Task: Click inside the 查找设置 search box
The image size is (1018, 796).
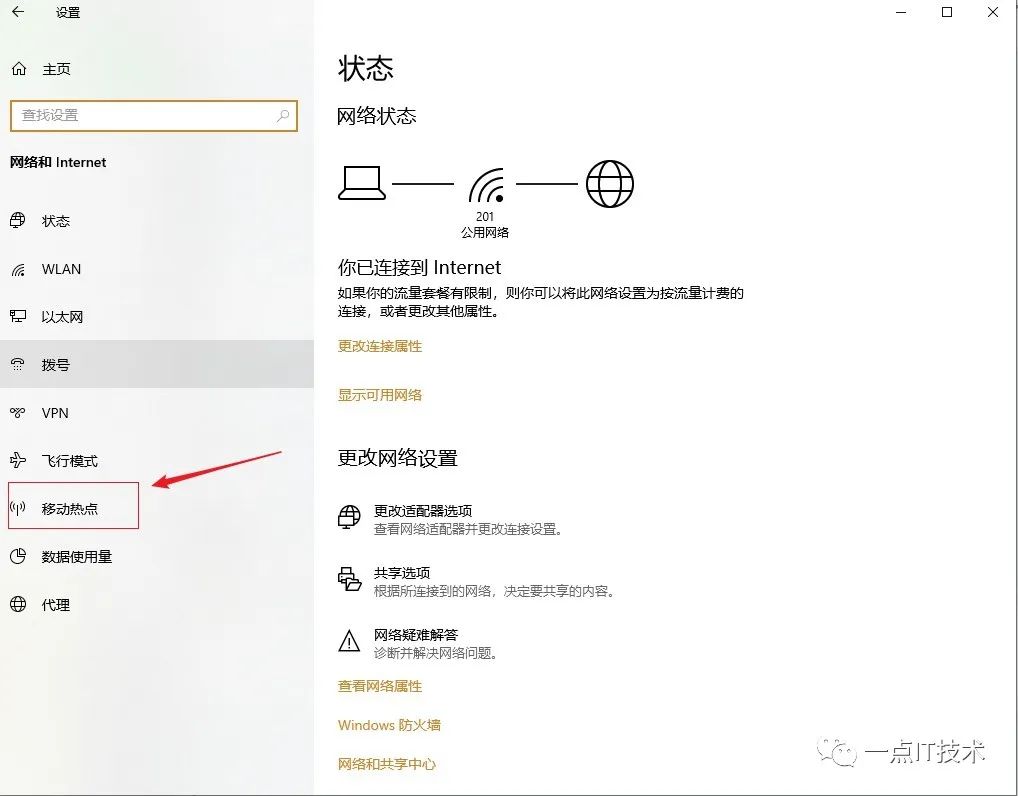Action: coord(150,116)
